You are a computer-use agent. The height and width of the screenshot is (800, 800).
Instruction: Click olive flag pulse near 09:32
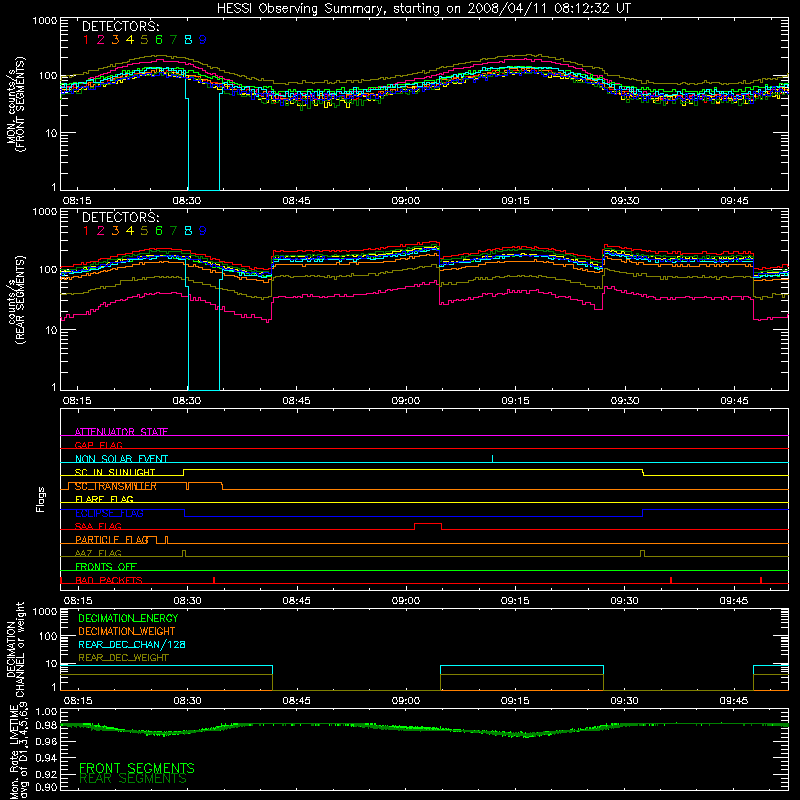tap(642, 554)
